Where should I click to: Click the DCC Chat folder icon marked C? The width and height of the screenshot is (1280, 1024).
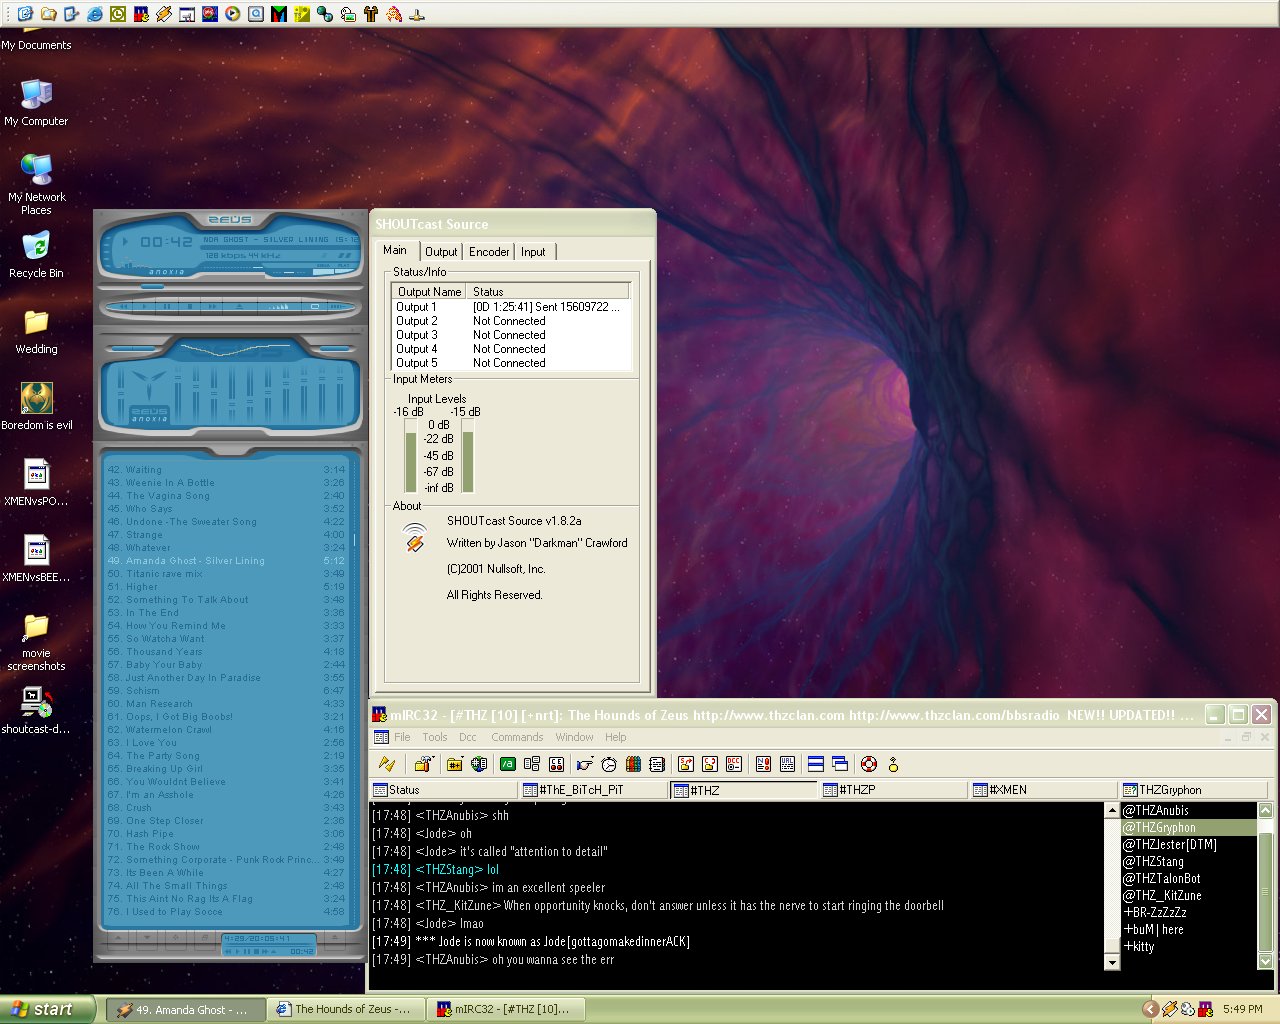point(710,764)
